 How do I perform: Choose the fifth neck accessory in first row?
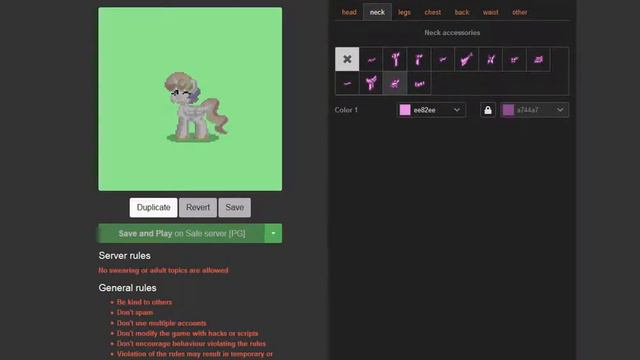(442, 59)
